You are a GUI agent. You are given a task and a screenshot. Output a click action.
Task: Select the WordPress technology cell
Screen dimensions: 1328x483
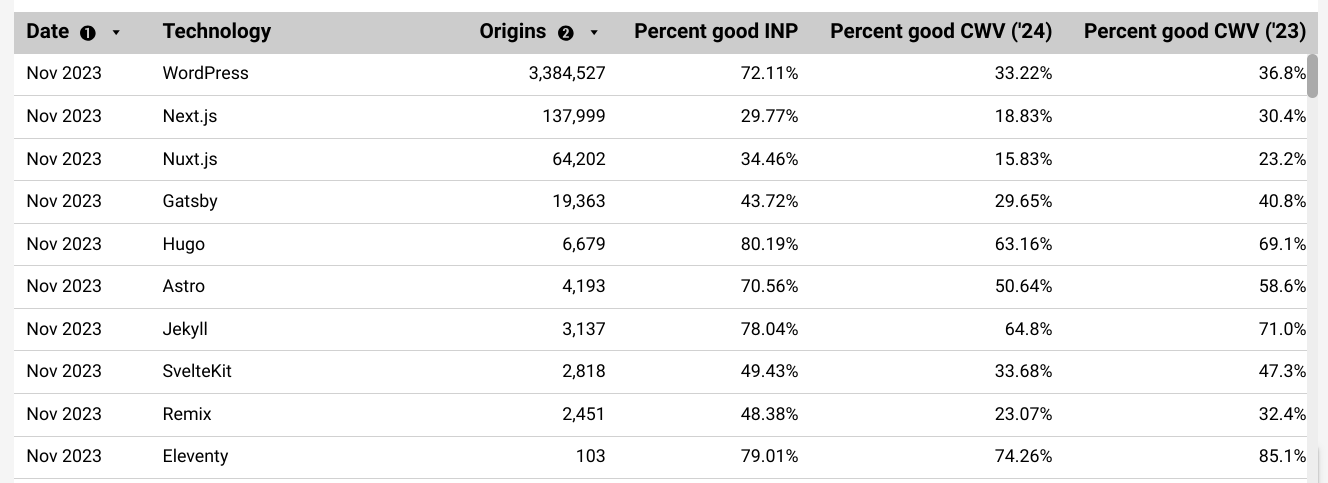click(x=205, y=74)
